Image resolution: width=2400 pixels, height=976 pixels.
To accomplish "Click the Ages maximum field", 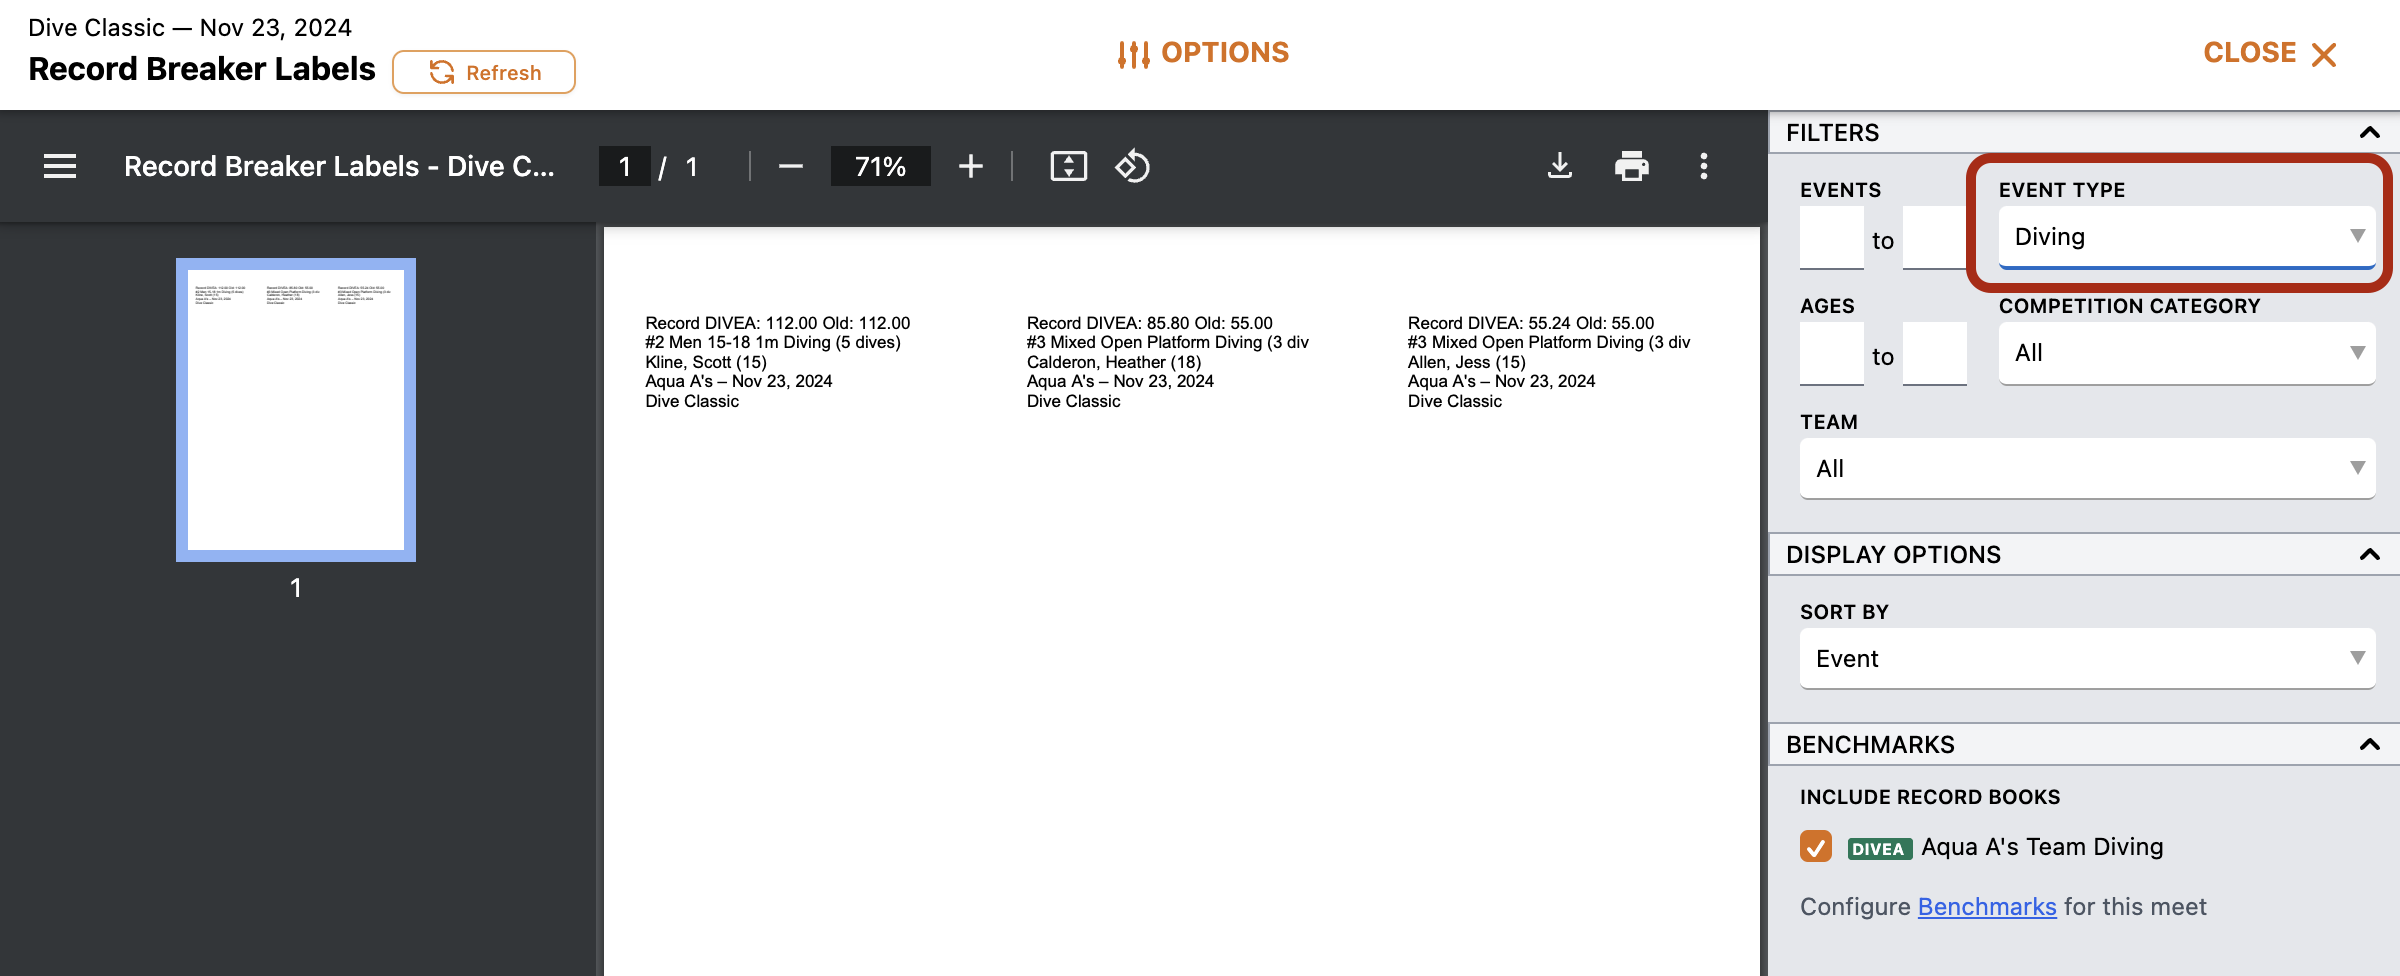I will pos(1934,354).
